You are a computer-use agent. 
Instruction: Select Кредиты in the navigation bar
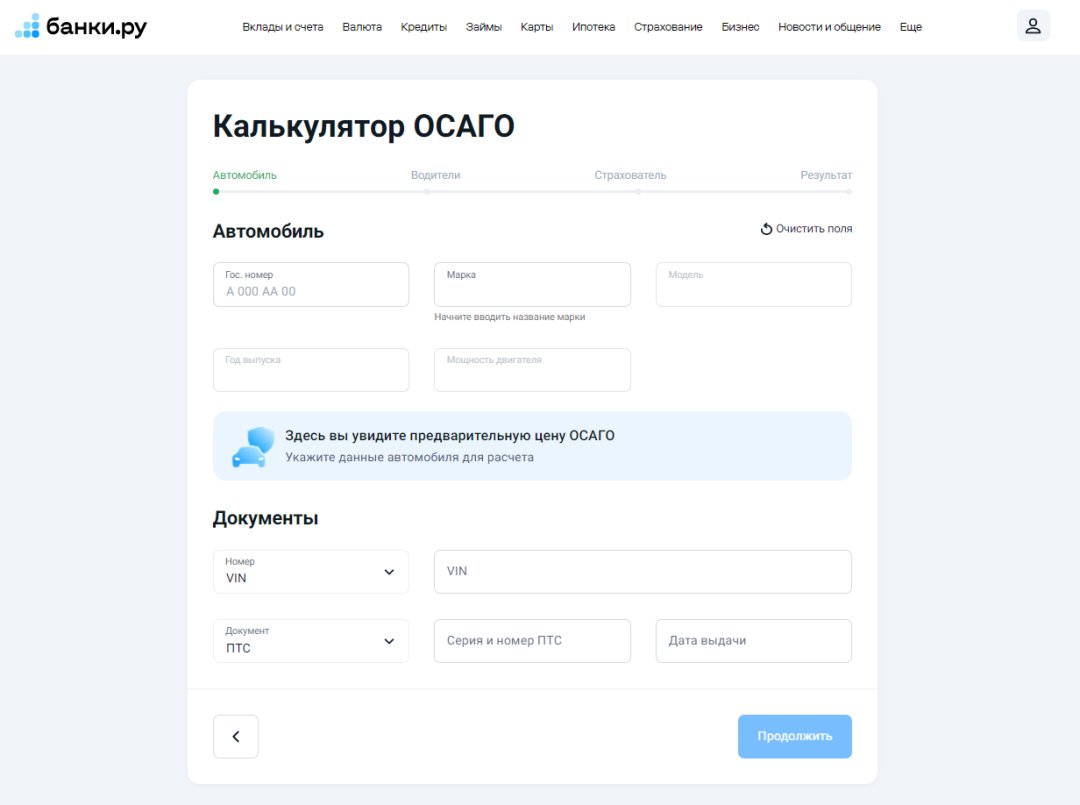click(423, 27)
